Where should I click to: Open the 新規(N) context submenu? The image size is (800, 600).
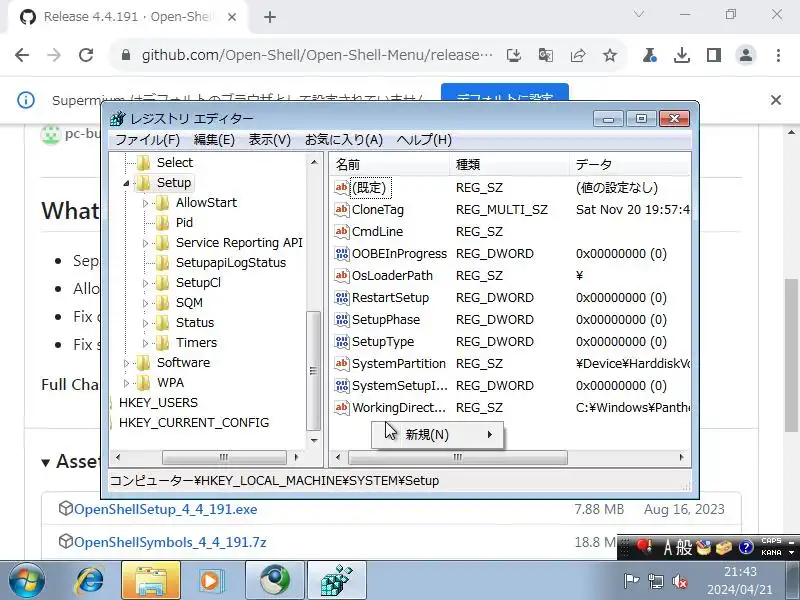437,435
